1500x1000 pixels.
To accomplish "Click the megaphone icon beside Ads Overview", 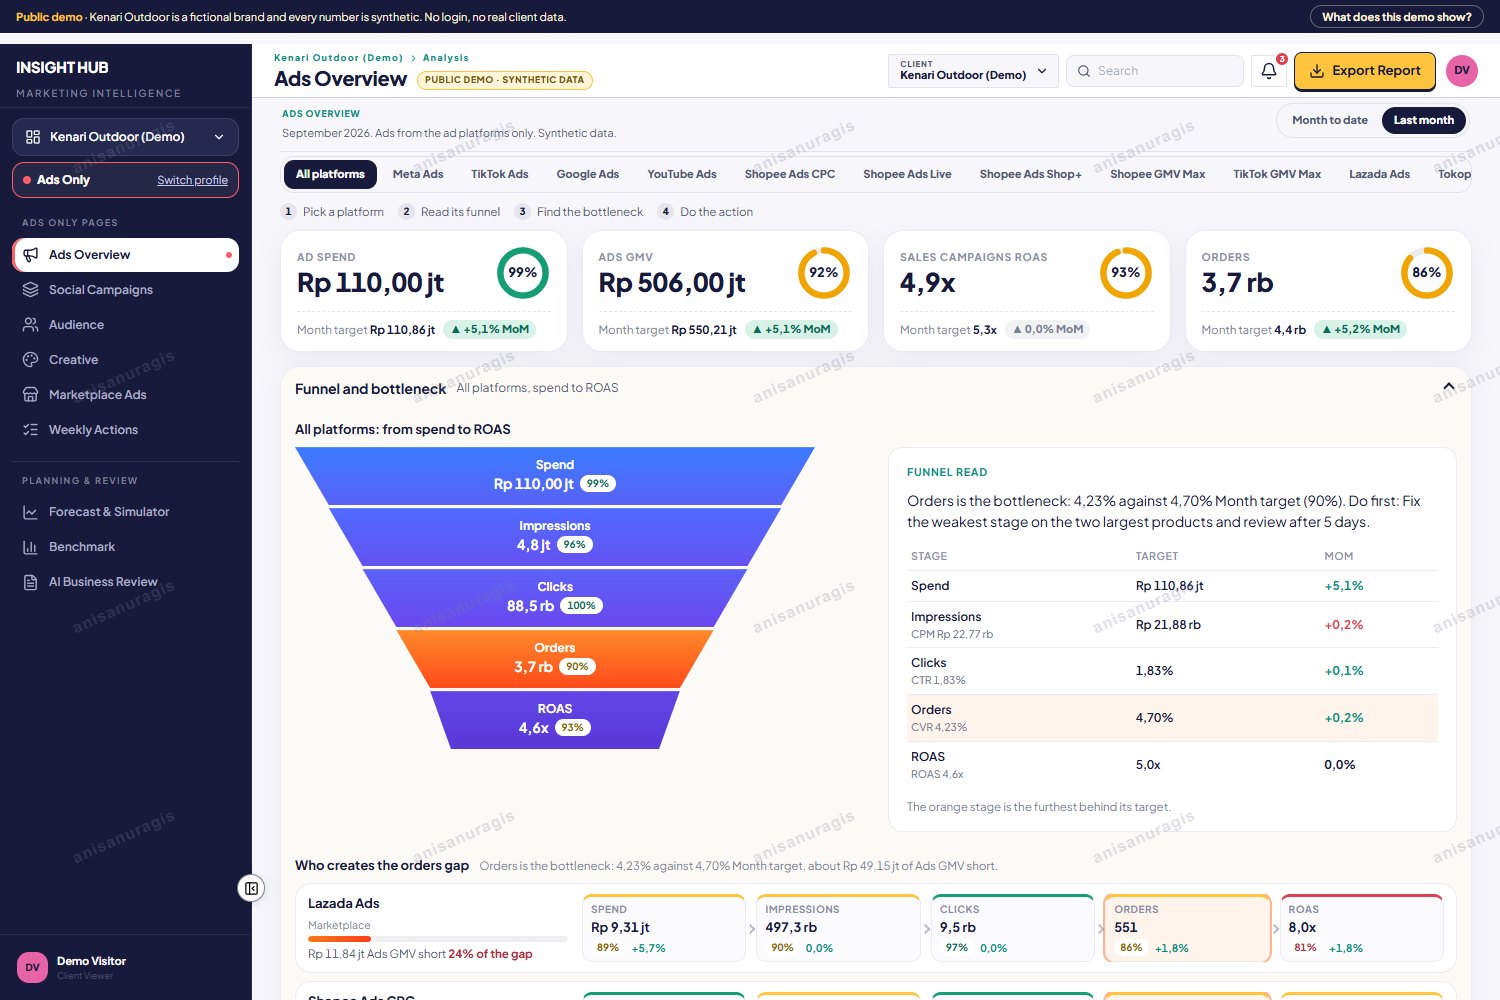I will pyautogui.click(x=31, y=255).
